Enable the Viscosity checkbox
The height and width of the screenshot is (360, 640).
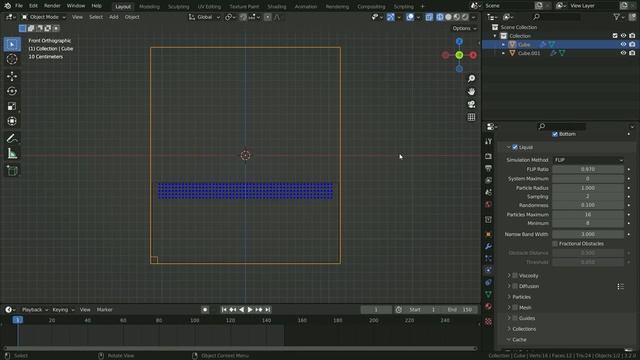[x=515, y=276]
